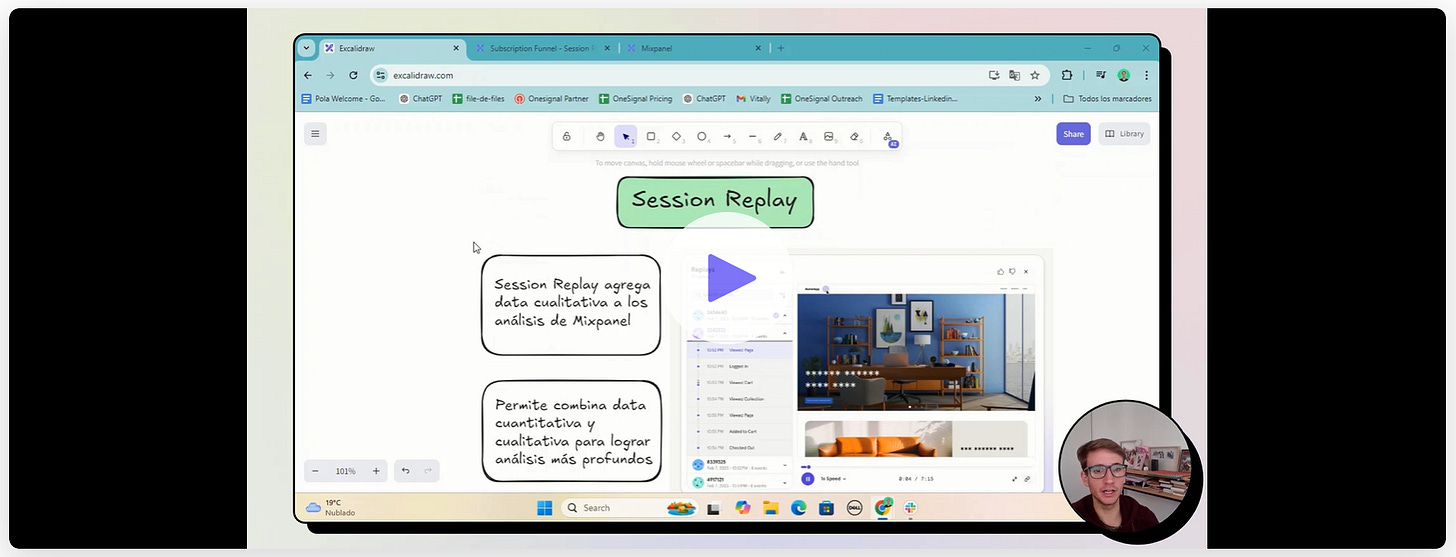Close the Mixpanel tab
This screenshot has height=557, width=1456.
(x=757, y=48)
